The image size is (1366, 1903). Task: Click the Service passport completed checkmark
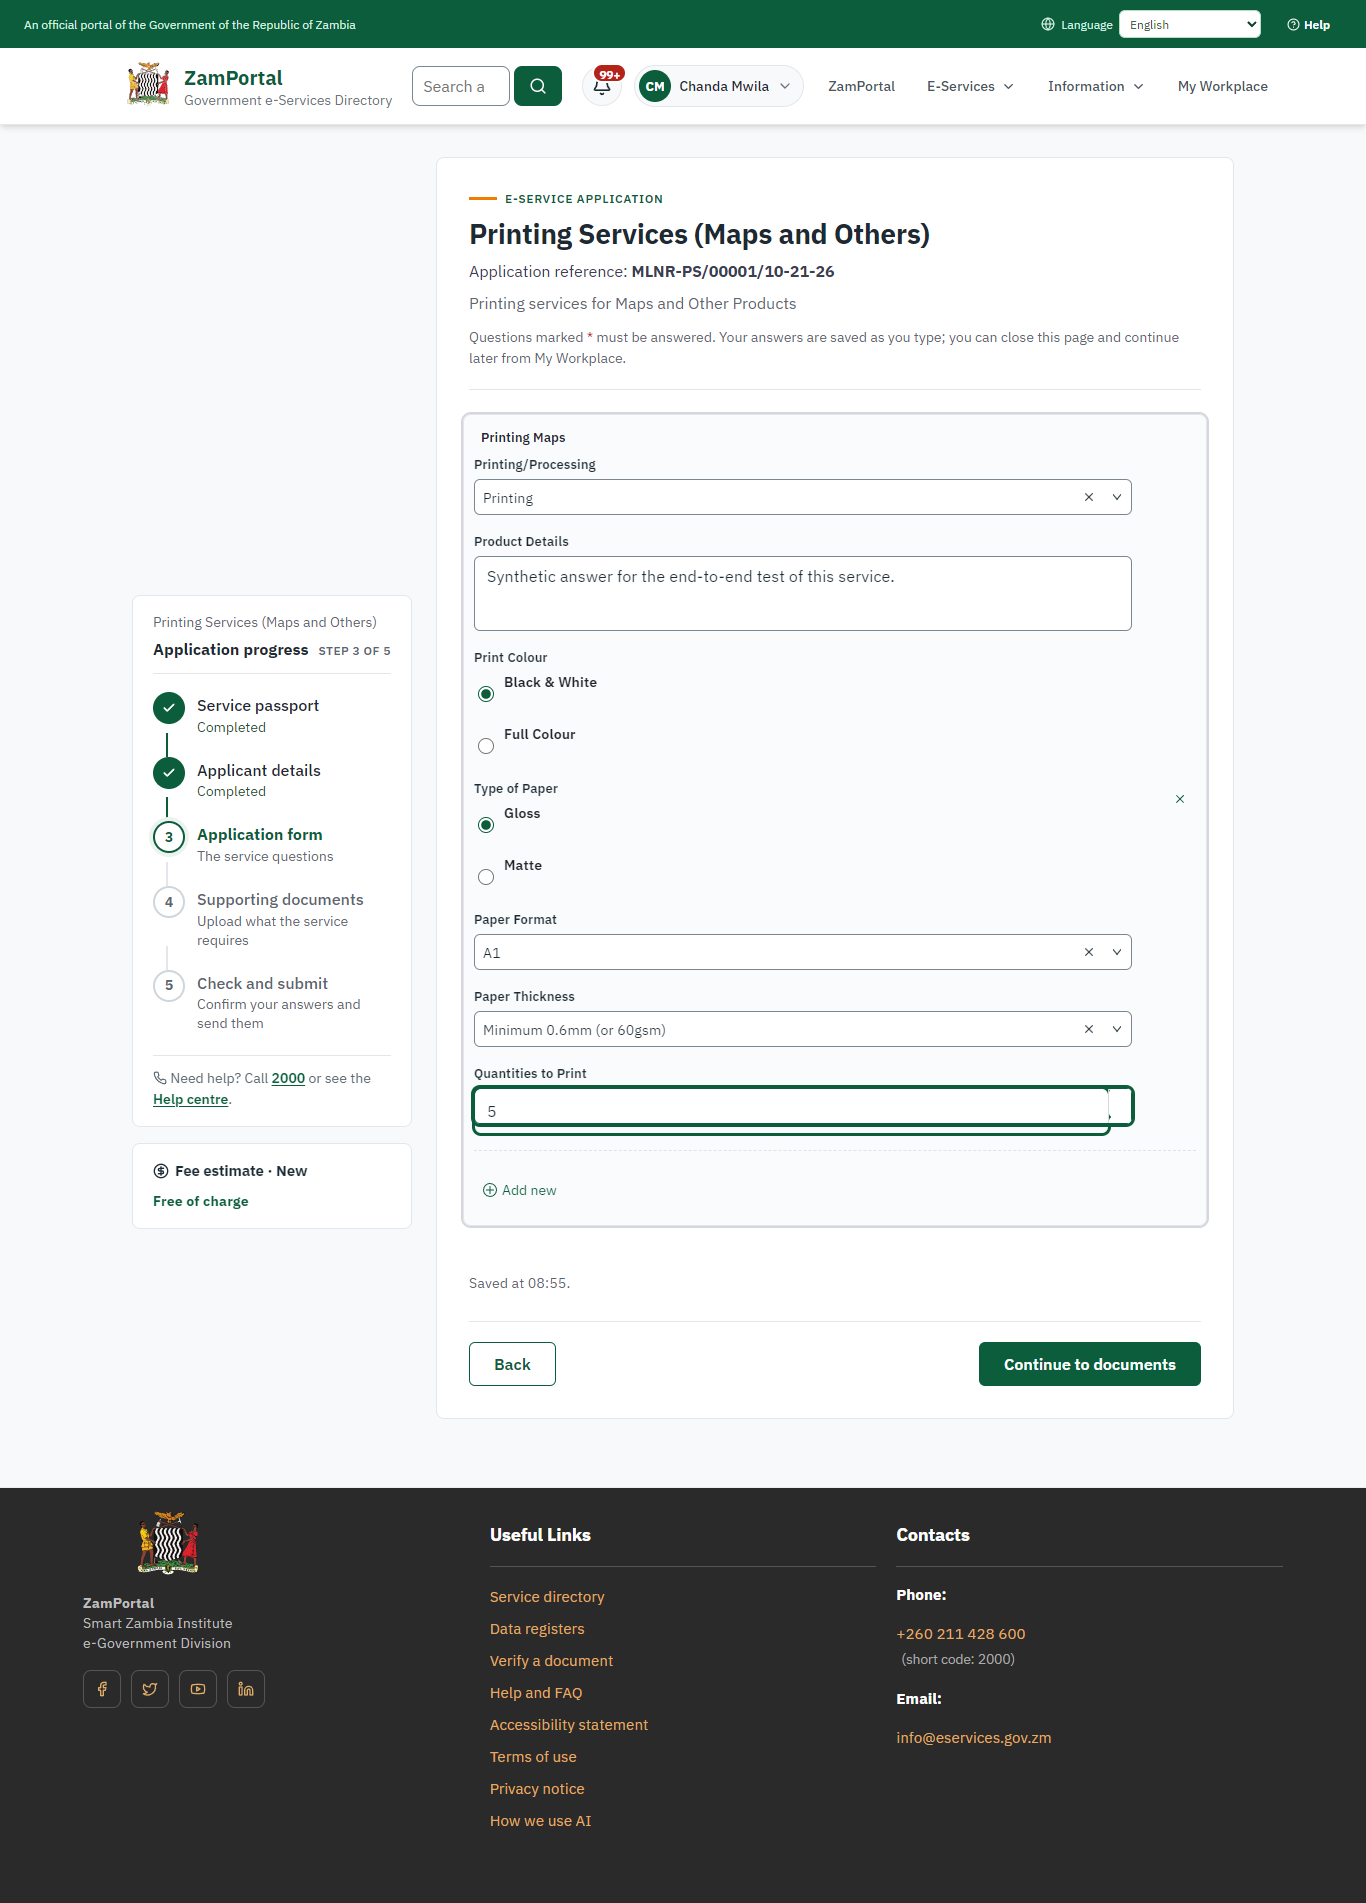pos(169,708)
